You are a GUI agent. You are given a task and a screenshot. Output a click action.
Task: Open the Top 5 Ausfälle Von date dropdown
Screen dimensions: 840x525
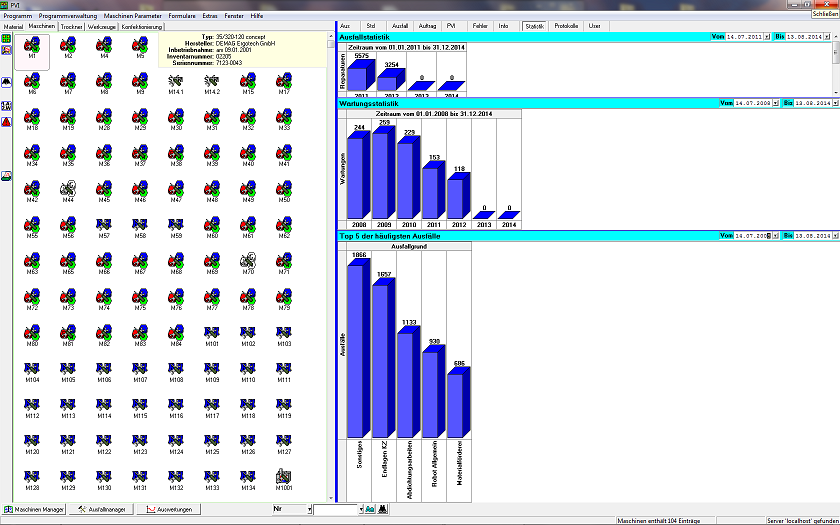pyautogui.click(x=769, y=236)
